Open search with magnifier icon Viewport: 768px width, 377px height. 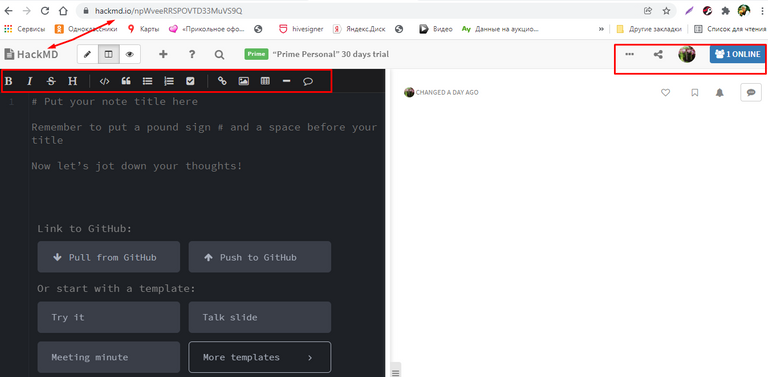pyautogui.click(x=219, y=55)
